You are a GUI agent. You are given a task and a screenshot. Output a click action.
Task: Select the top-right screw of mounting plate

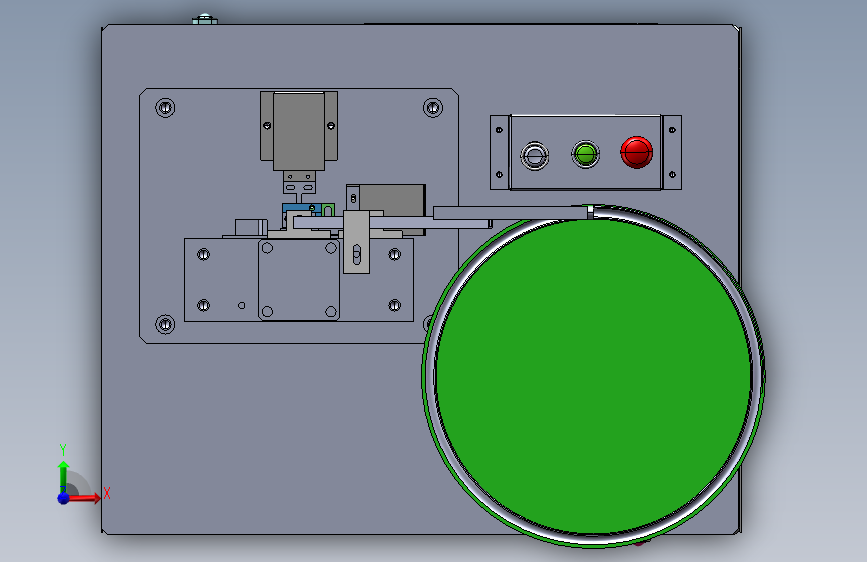(433, 107)
